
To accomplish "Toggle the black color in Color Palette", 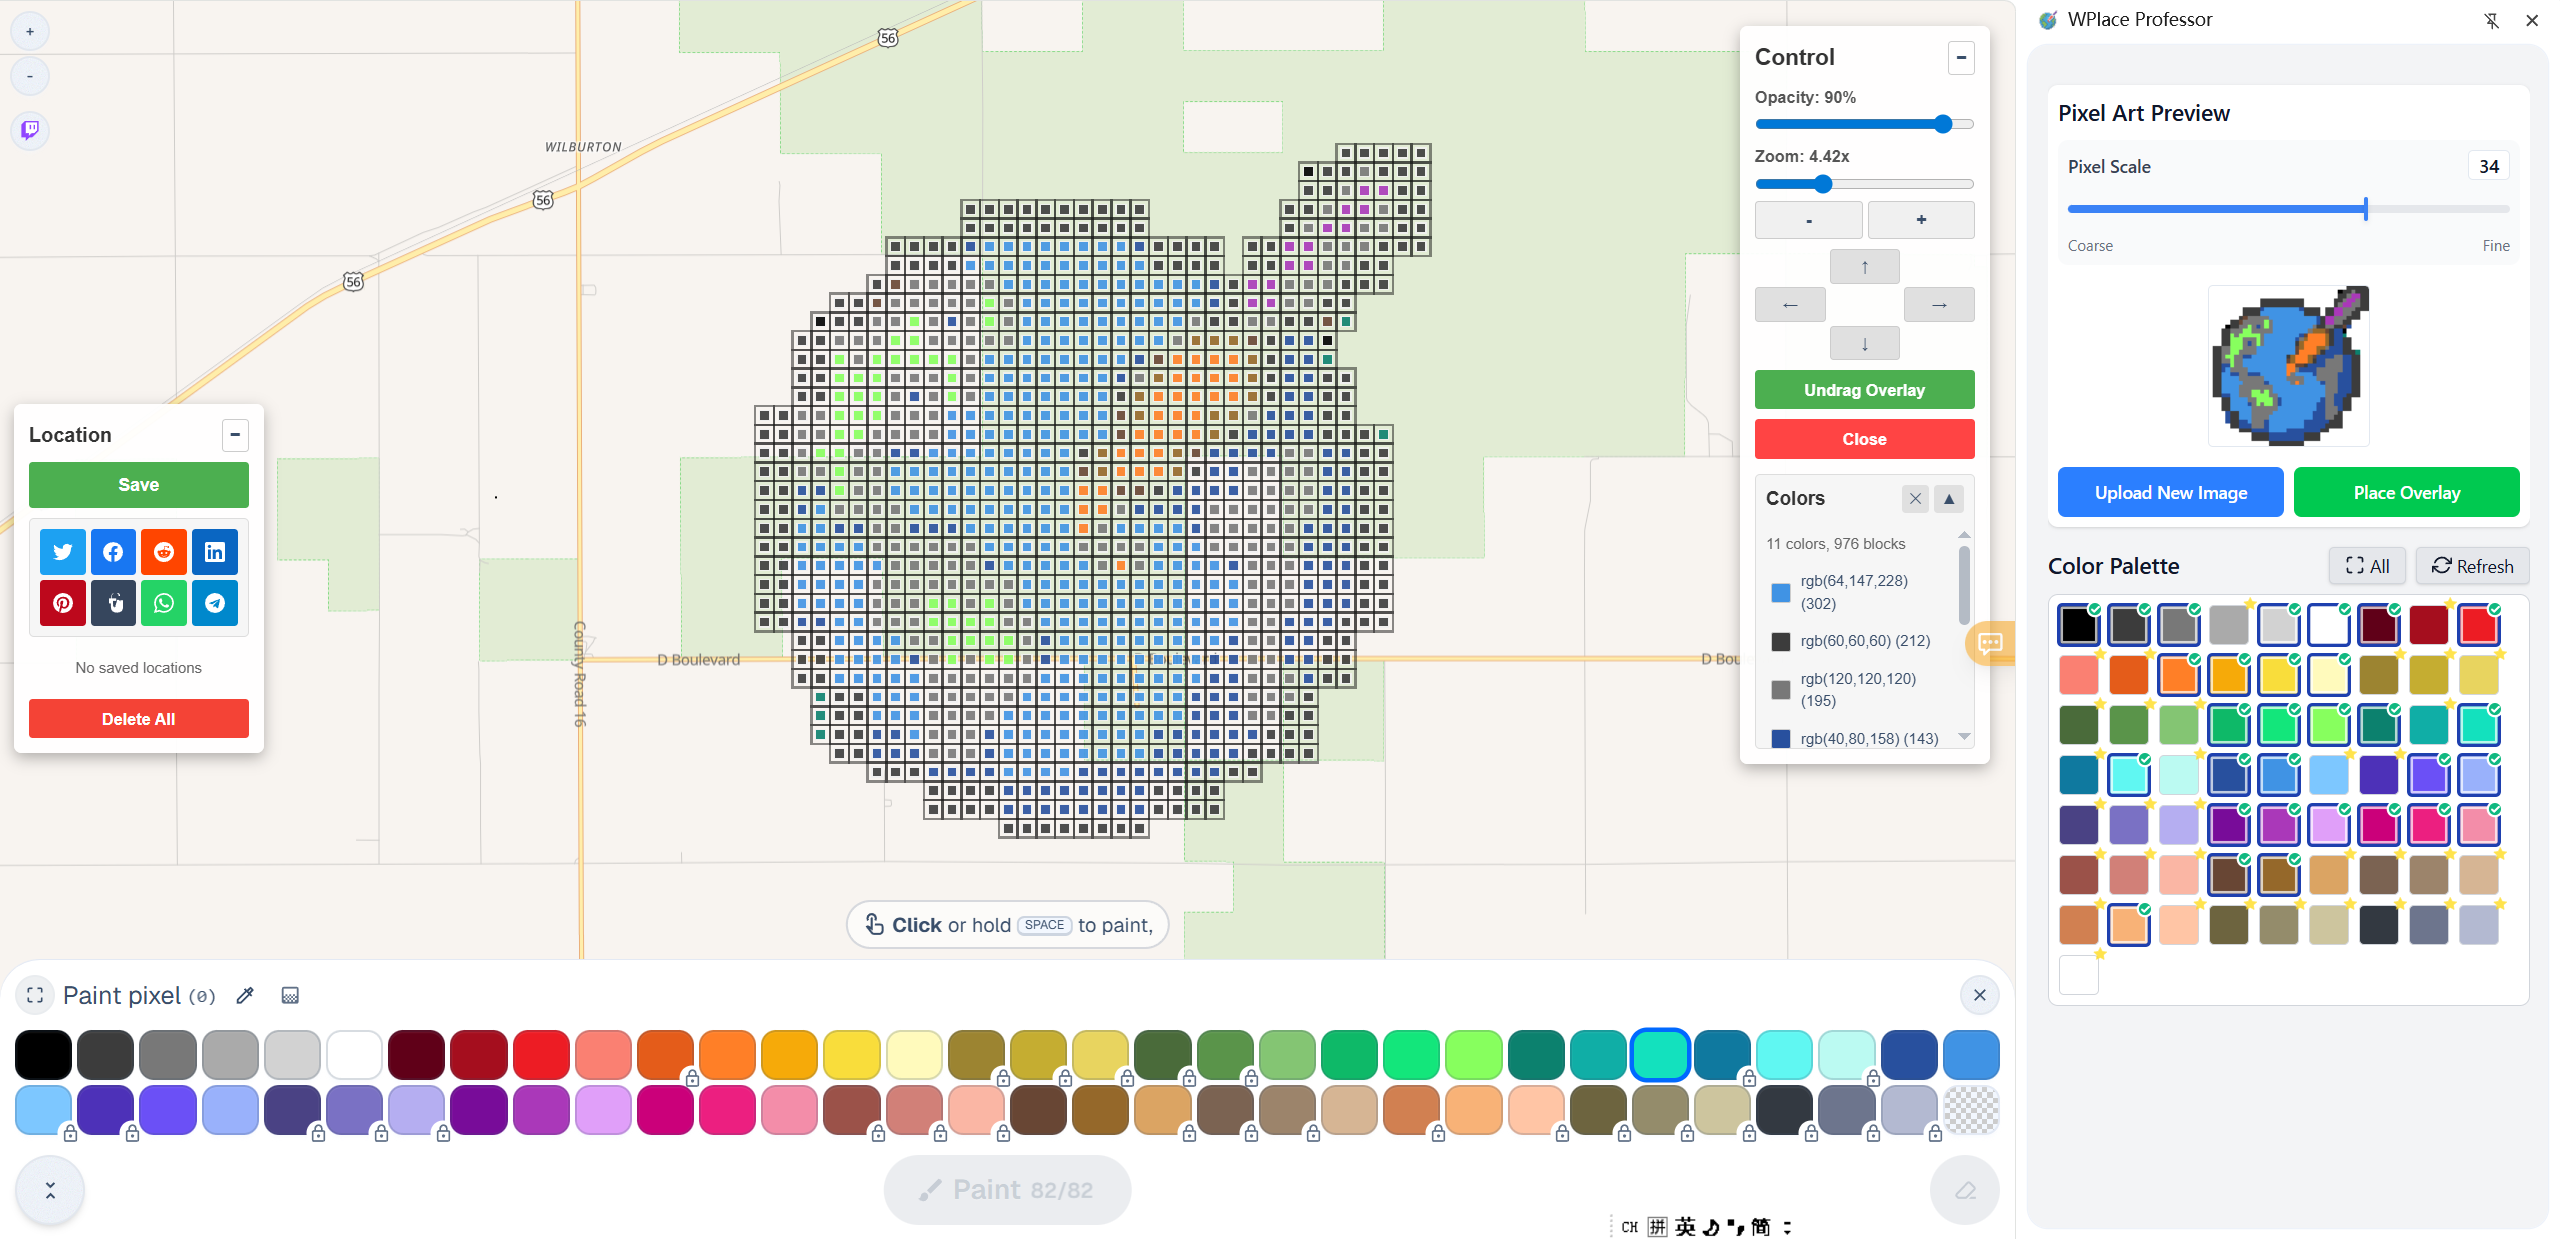I will pos(2078,626).
